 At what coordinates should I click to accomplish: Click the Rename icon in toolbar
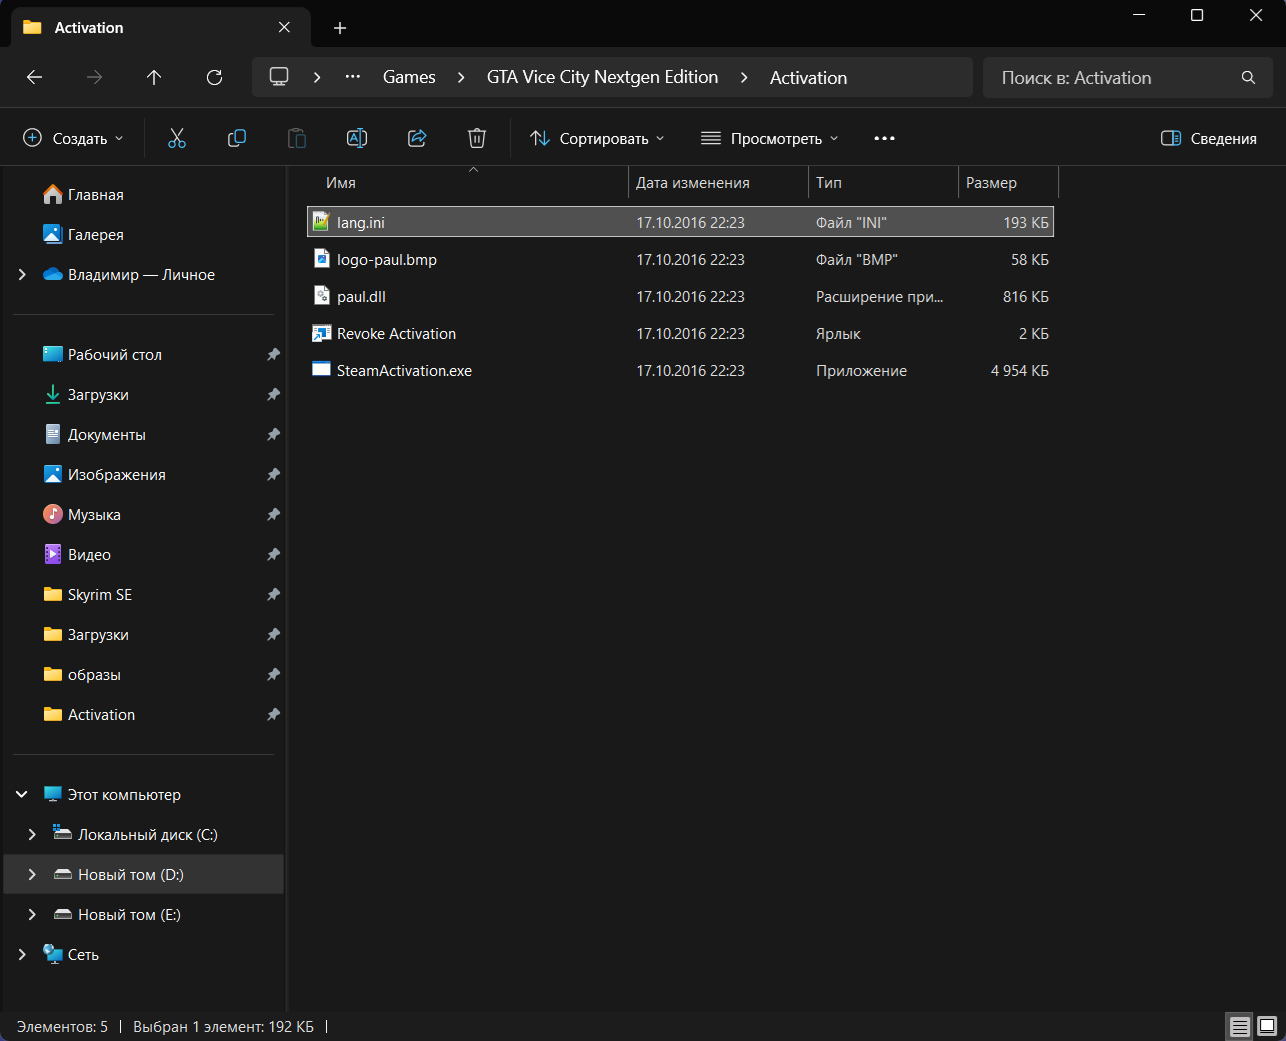tap(357, 138)
